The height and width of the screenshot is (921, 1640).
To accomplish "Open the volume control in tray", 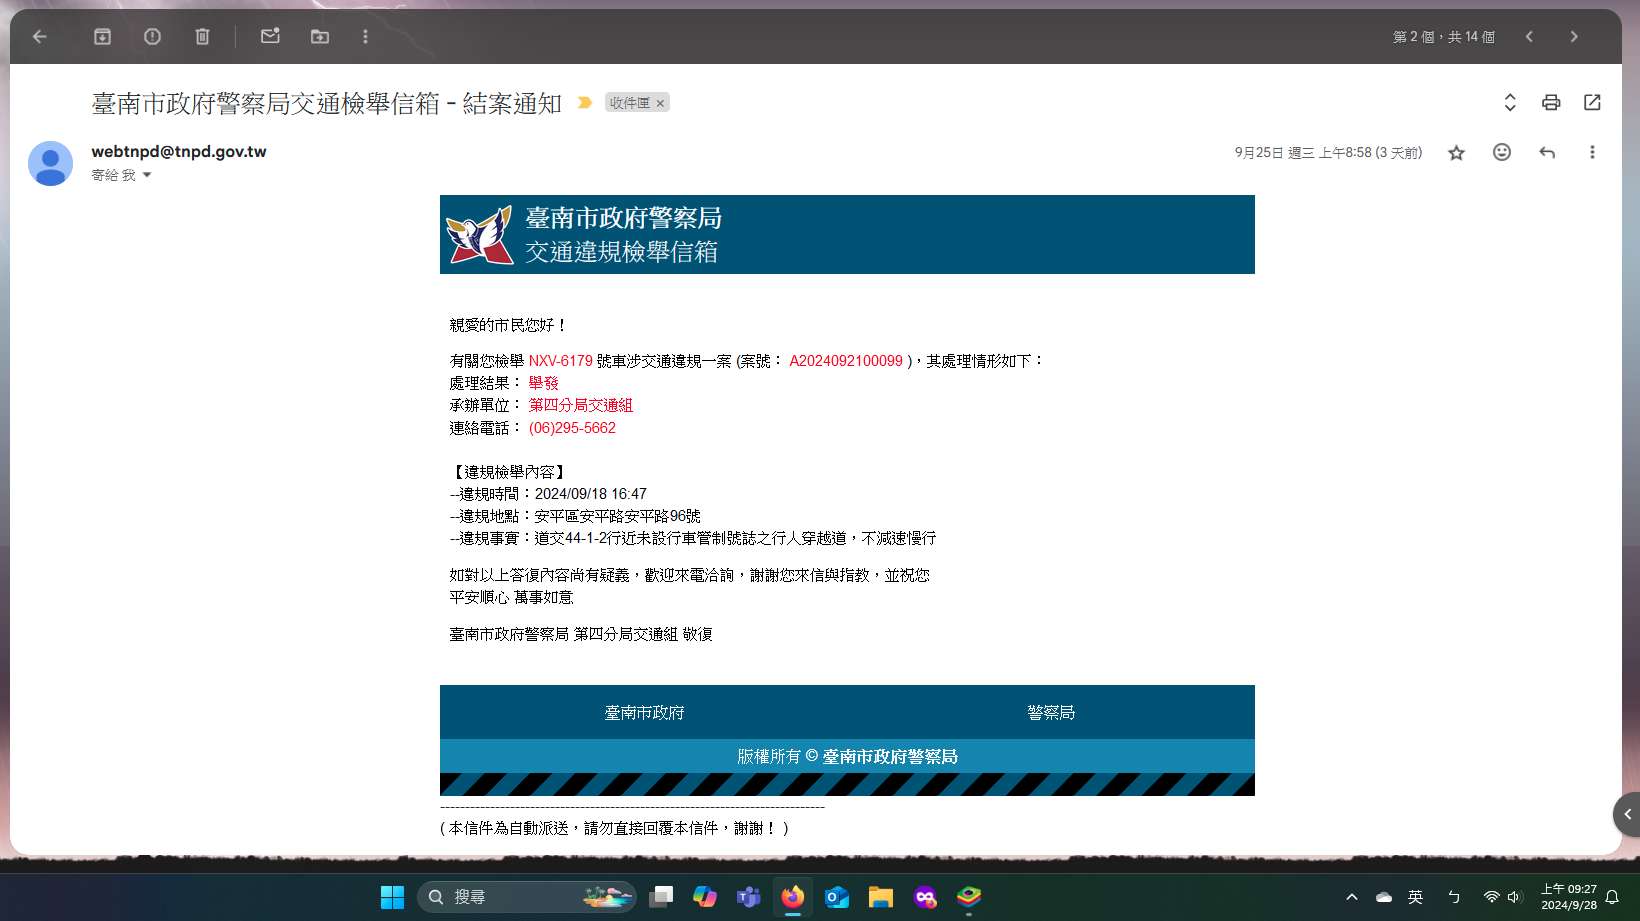I will coord(1514,897).
